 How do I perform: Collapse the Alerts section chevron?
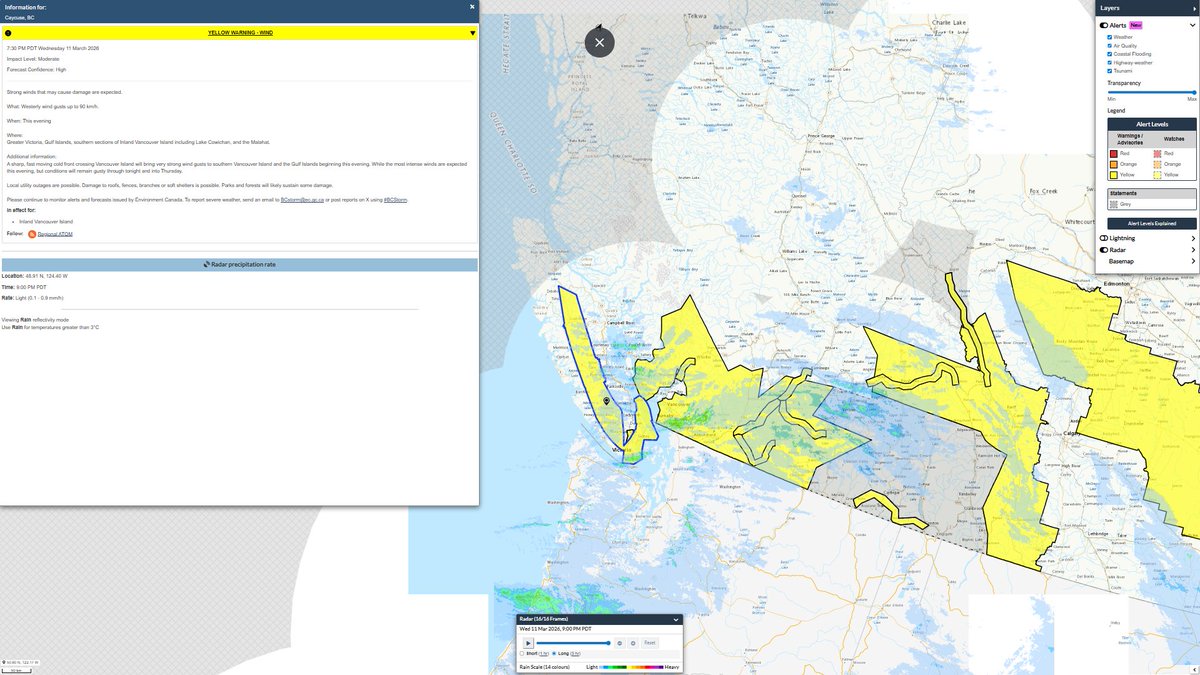point(1192,25)
